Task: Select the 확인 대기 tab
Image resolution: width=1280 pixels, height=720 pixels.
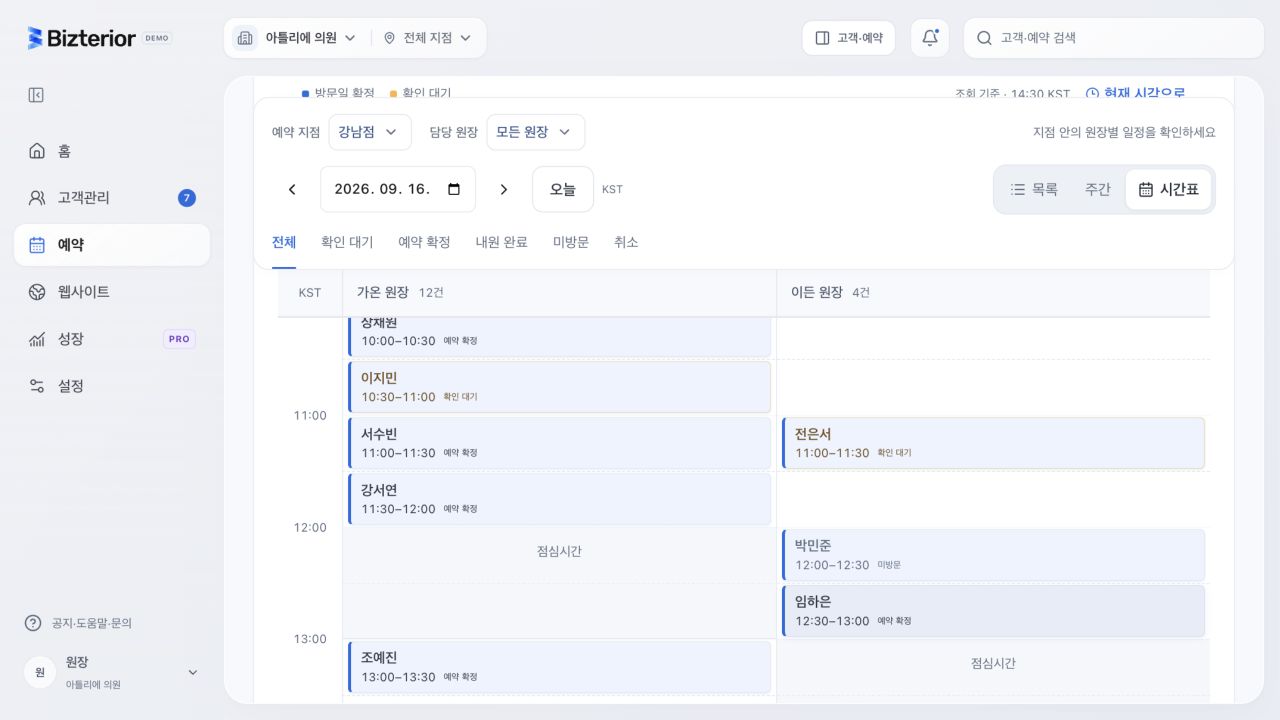Action: pyautogui.click(x=347, y=243)
